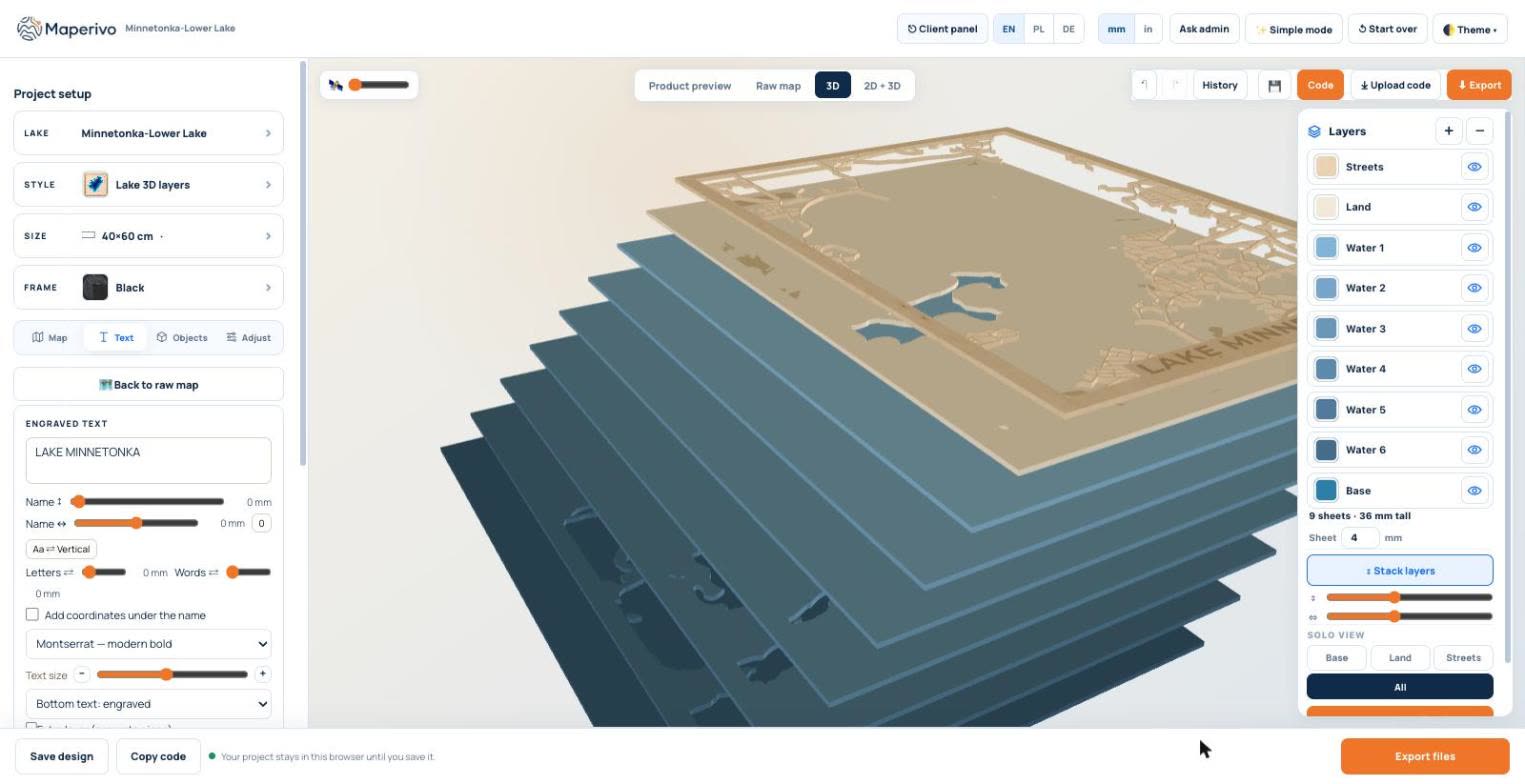Screen dimensions: 1525x784
Task: Click the Name vertical offset slider
Action: tap(148, 501)
